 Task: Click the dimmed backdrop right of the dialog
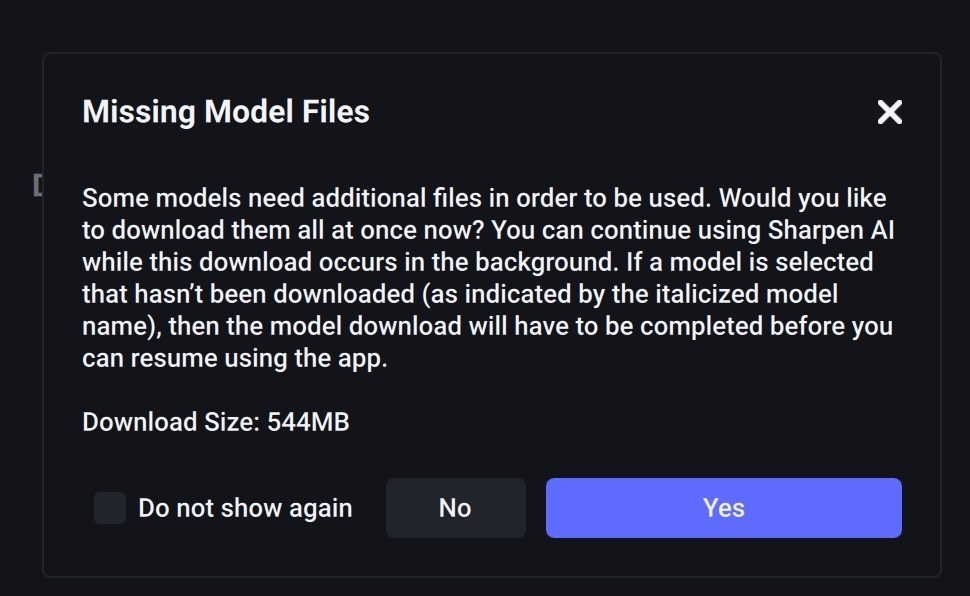click(956, 300)
